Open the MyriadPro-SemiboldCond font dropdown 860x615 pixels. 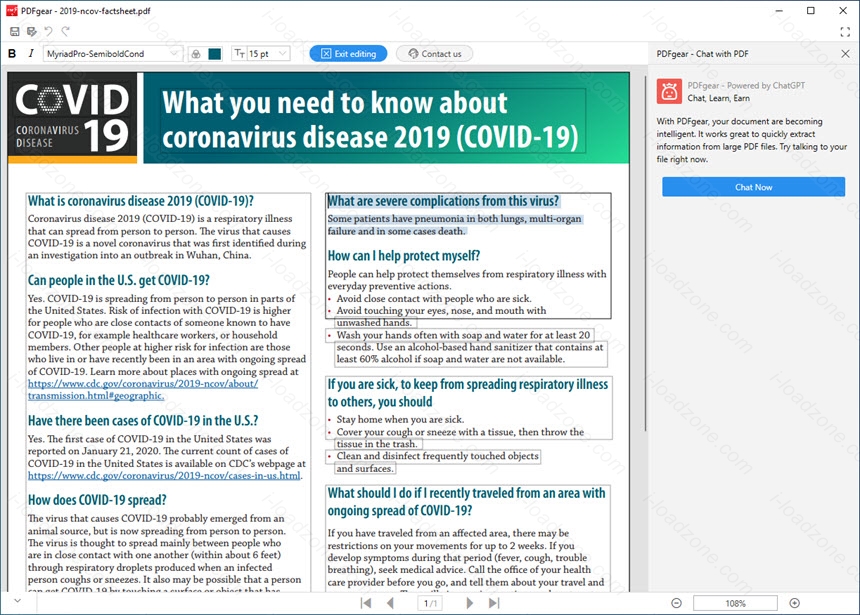point(112,53)
